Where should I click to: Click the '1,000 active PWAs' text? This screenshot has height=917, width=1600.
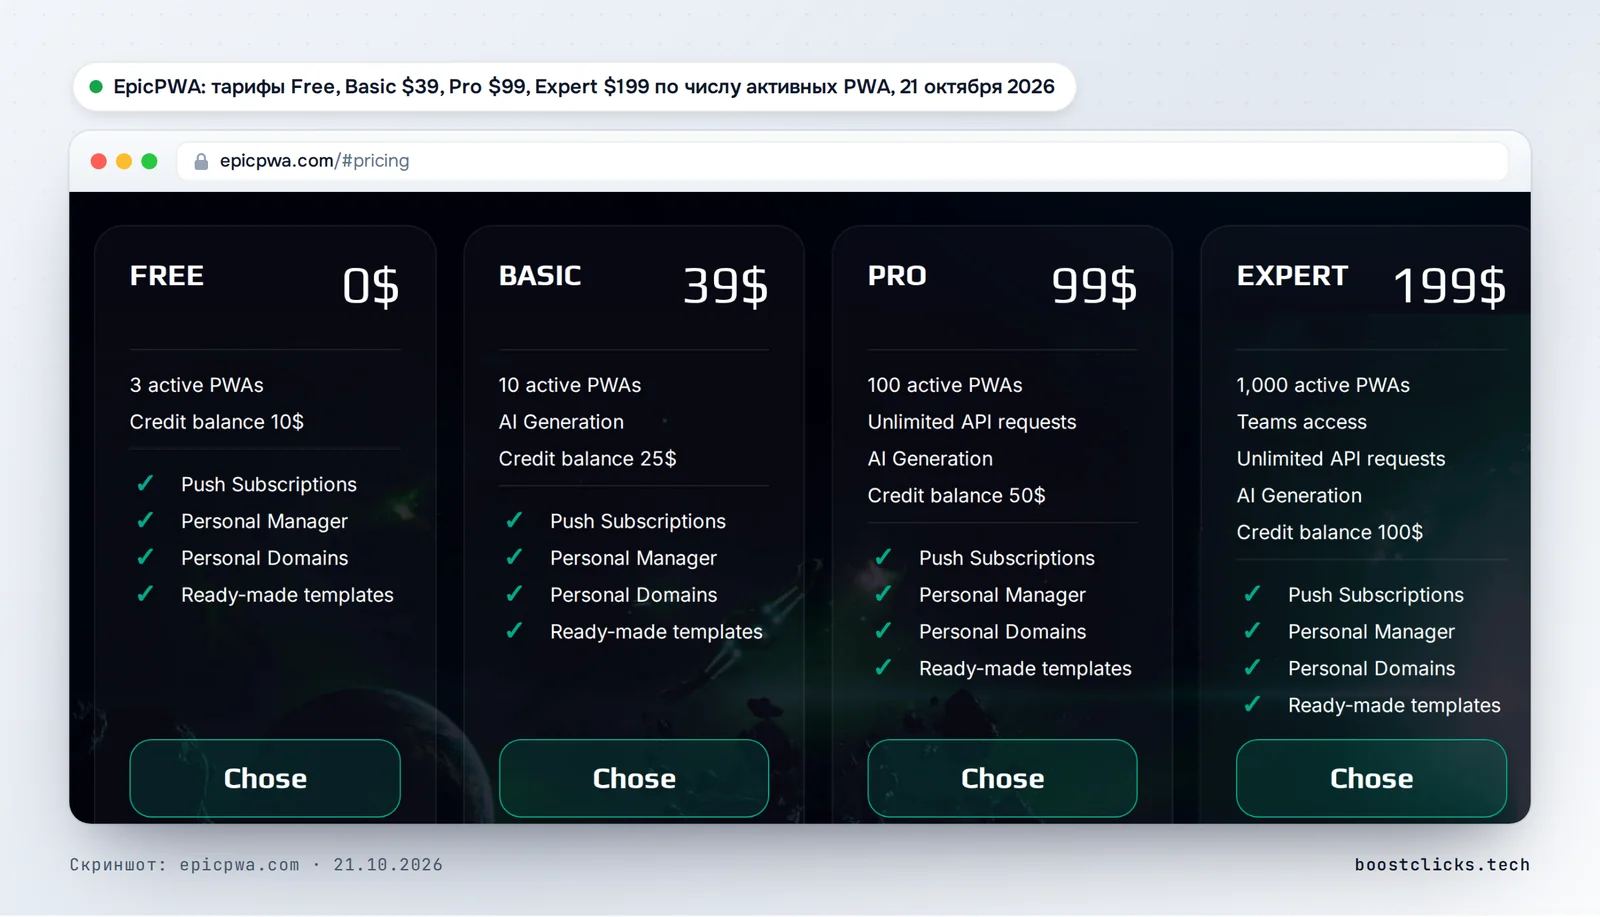tap(1323, 385)
